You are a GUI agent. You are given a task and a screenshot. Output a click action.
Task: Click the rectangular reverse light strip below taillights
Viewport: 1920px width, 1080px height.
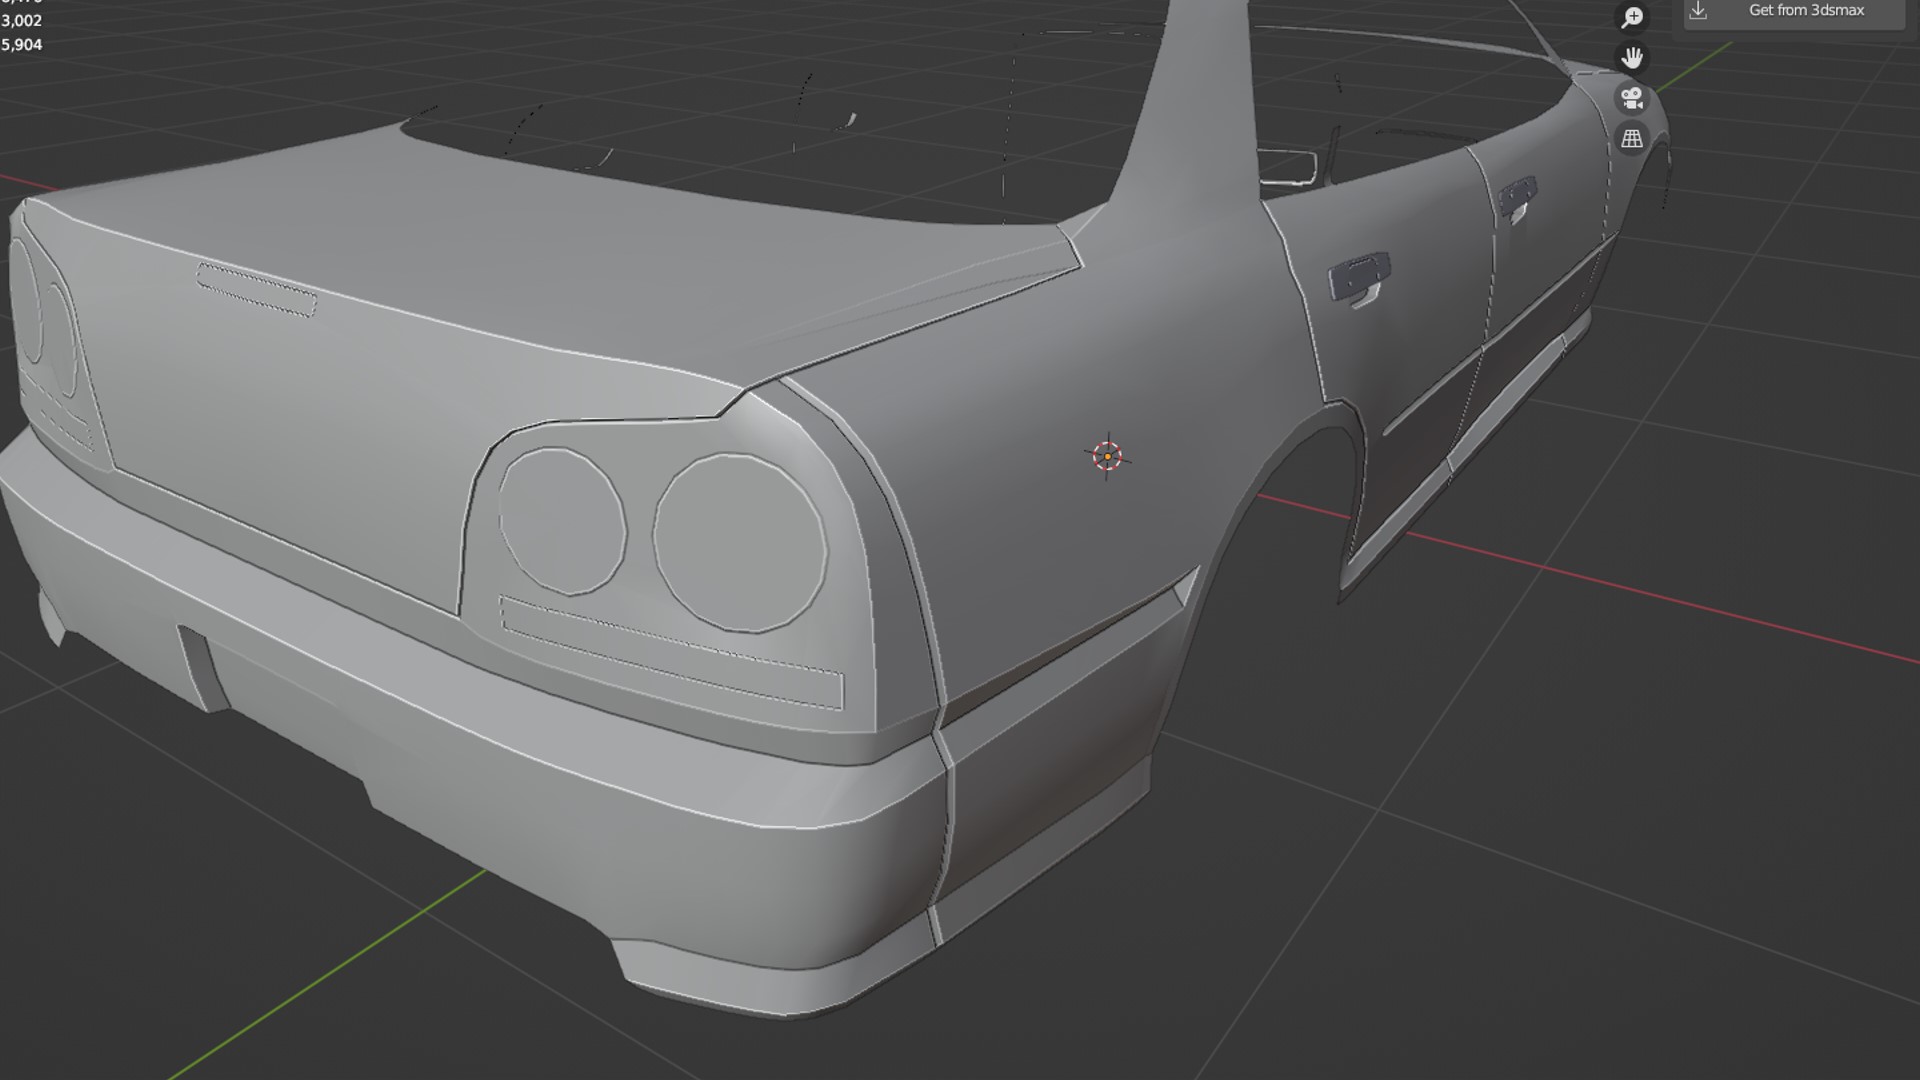[672, 654]
